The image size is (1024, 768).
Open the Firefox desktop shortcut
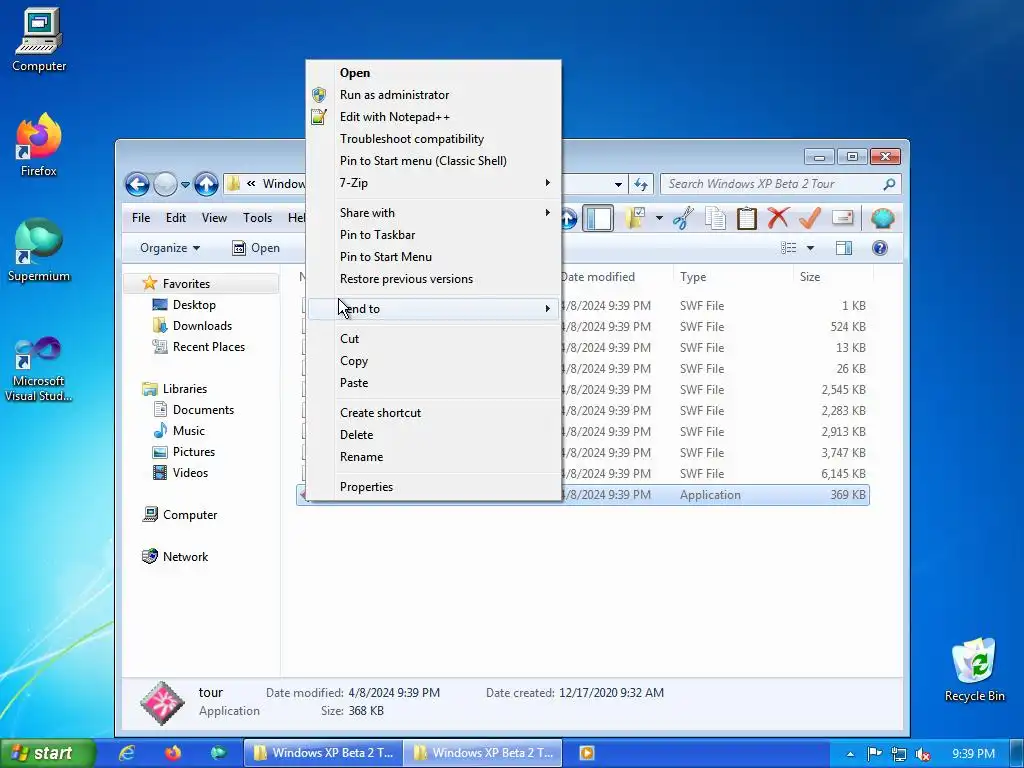point(39,145)
